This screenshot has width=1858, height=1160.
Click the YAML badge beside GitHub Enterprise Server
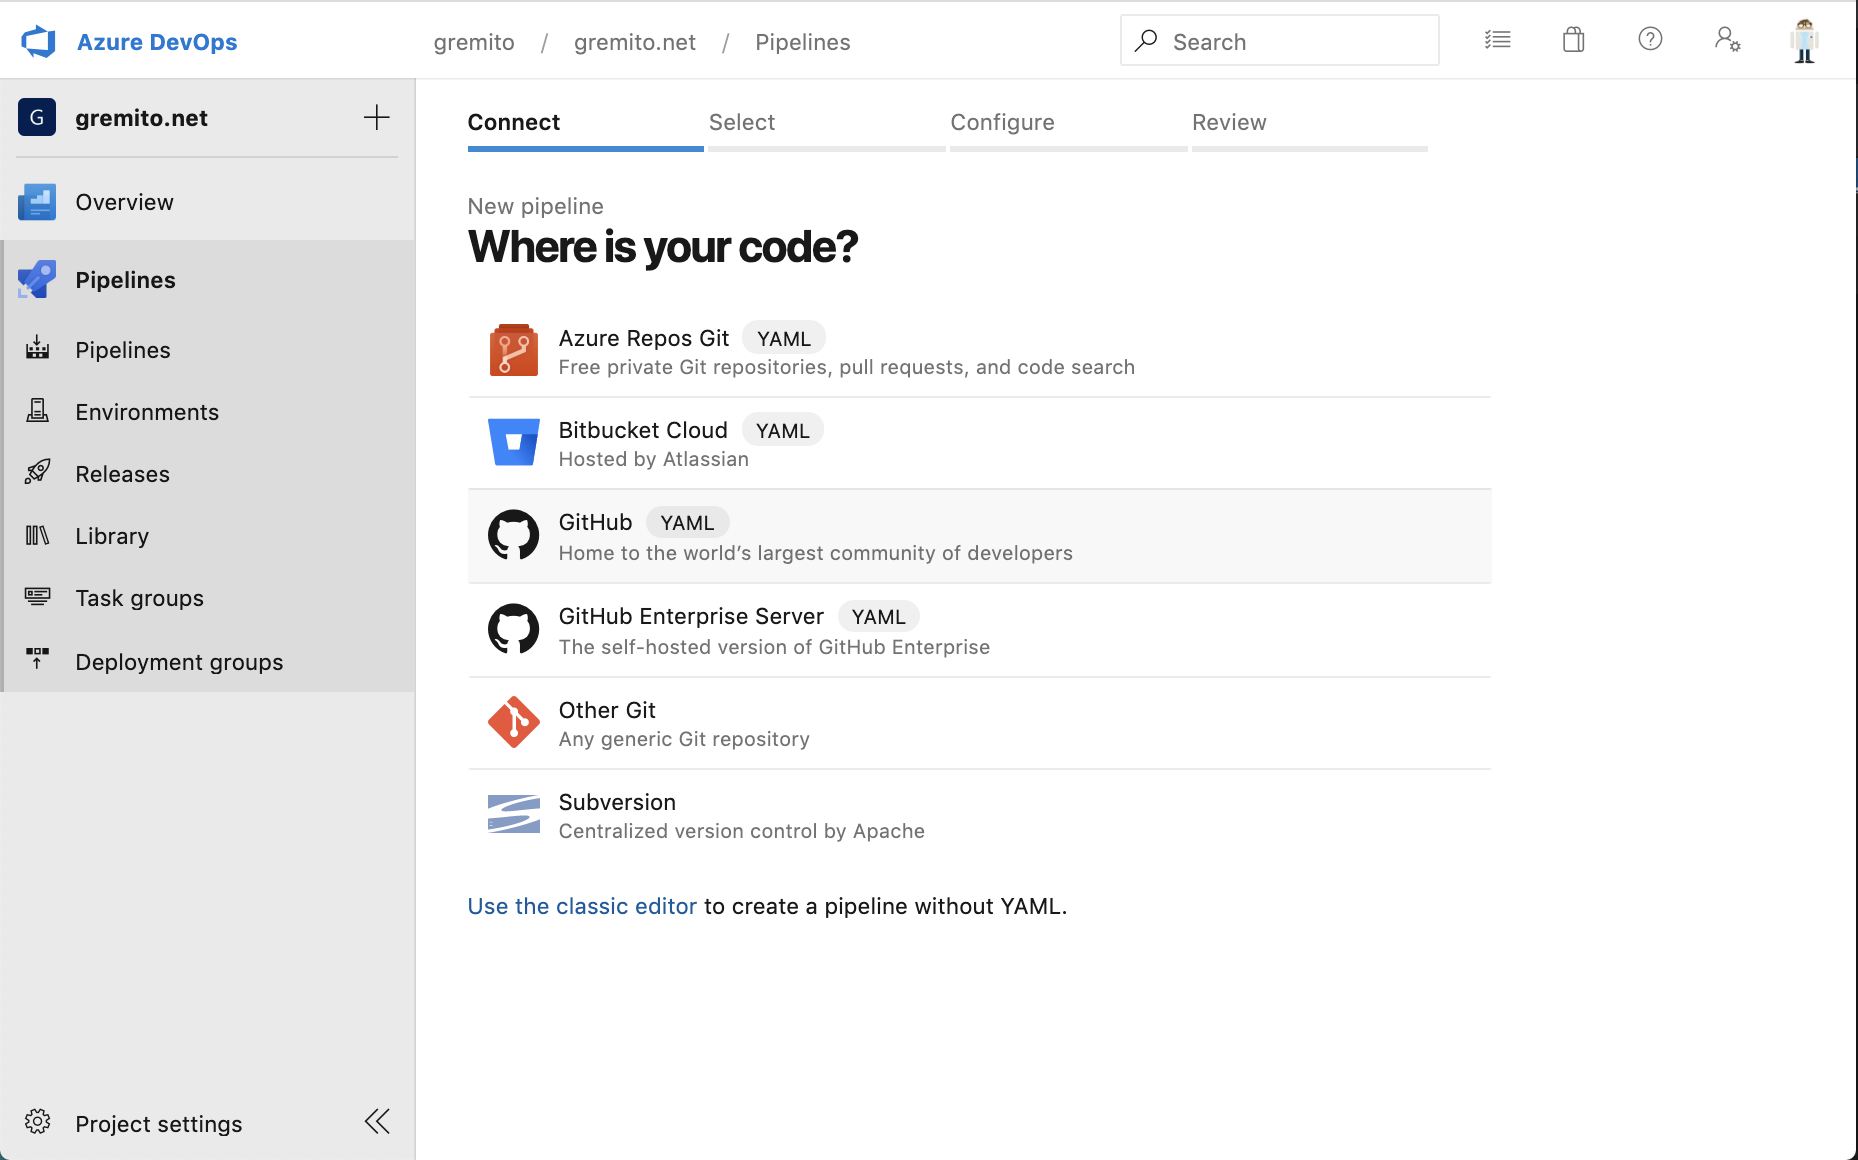point(879,617)
